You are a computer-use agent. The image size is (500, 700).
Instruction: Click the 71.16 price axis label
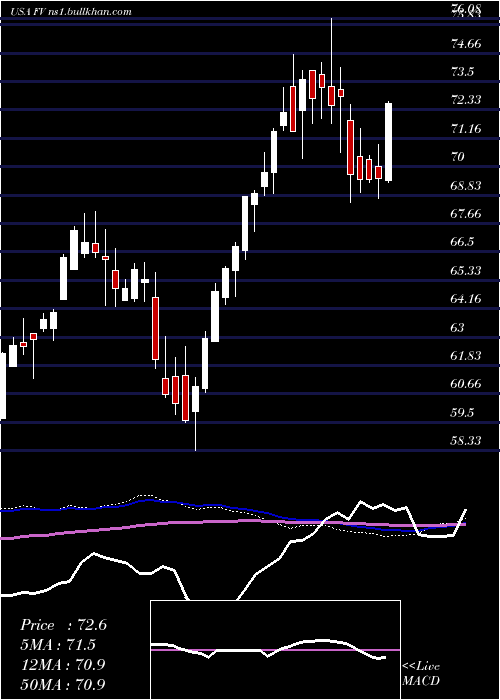click(x=466, y=129)
